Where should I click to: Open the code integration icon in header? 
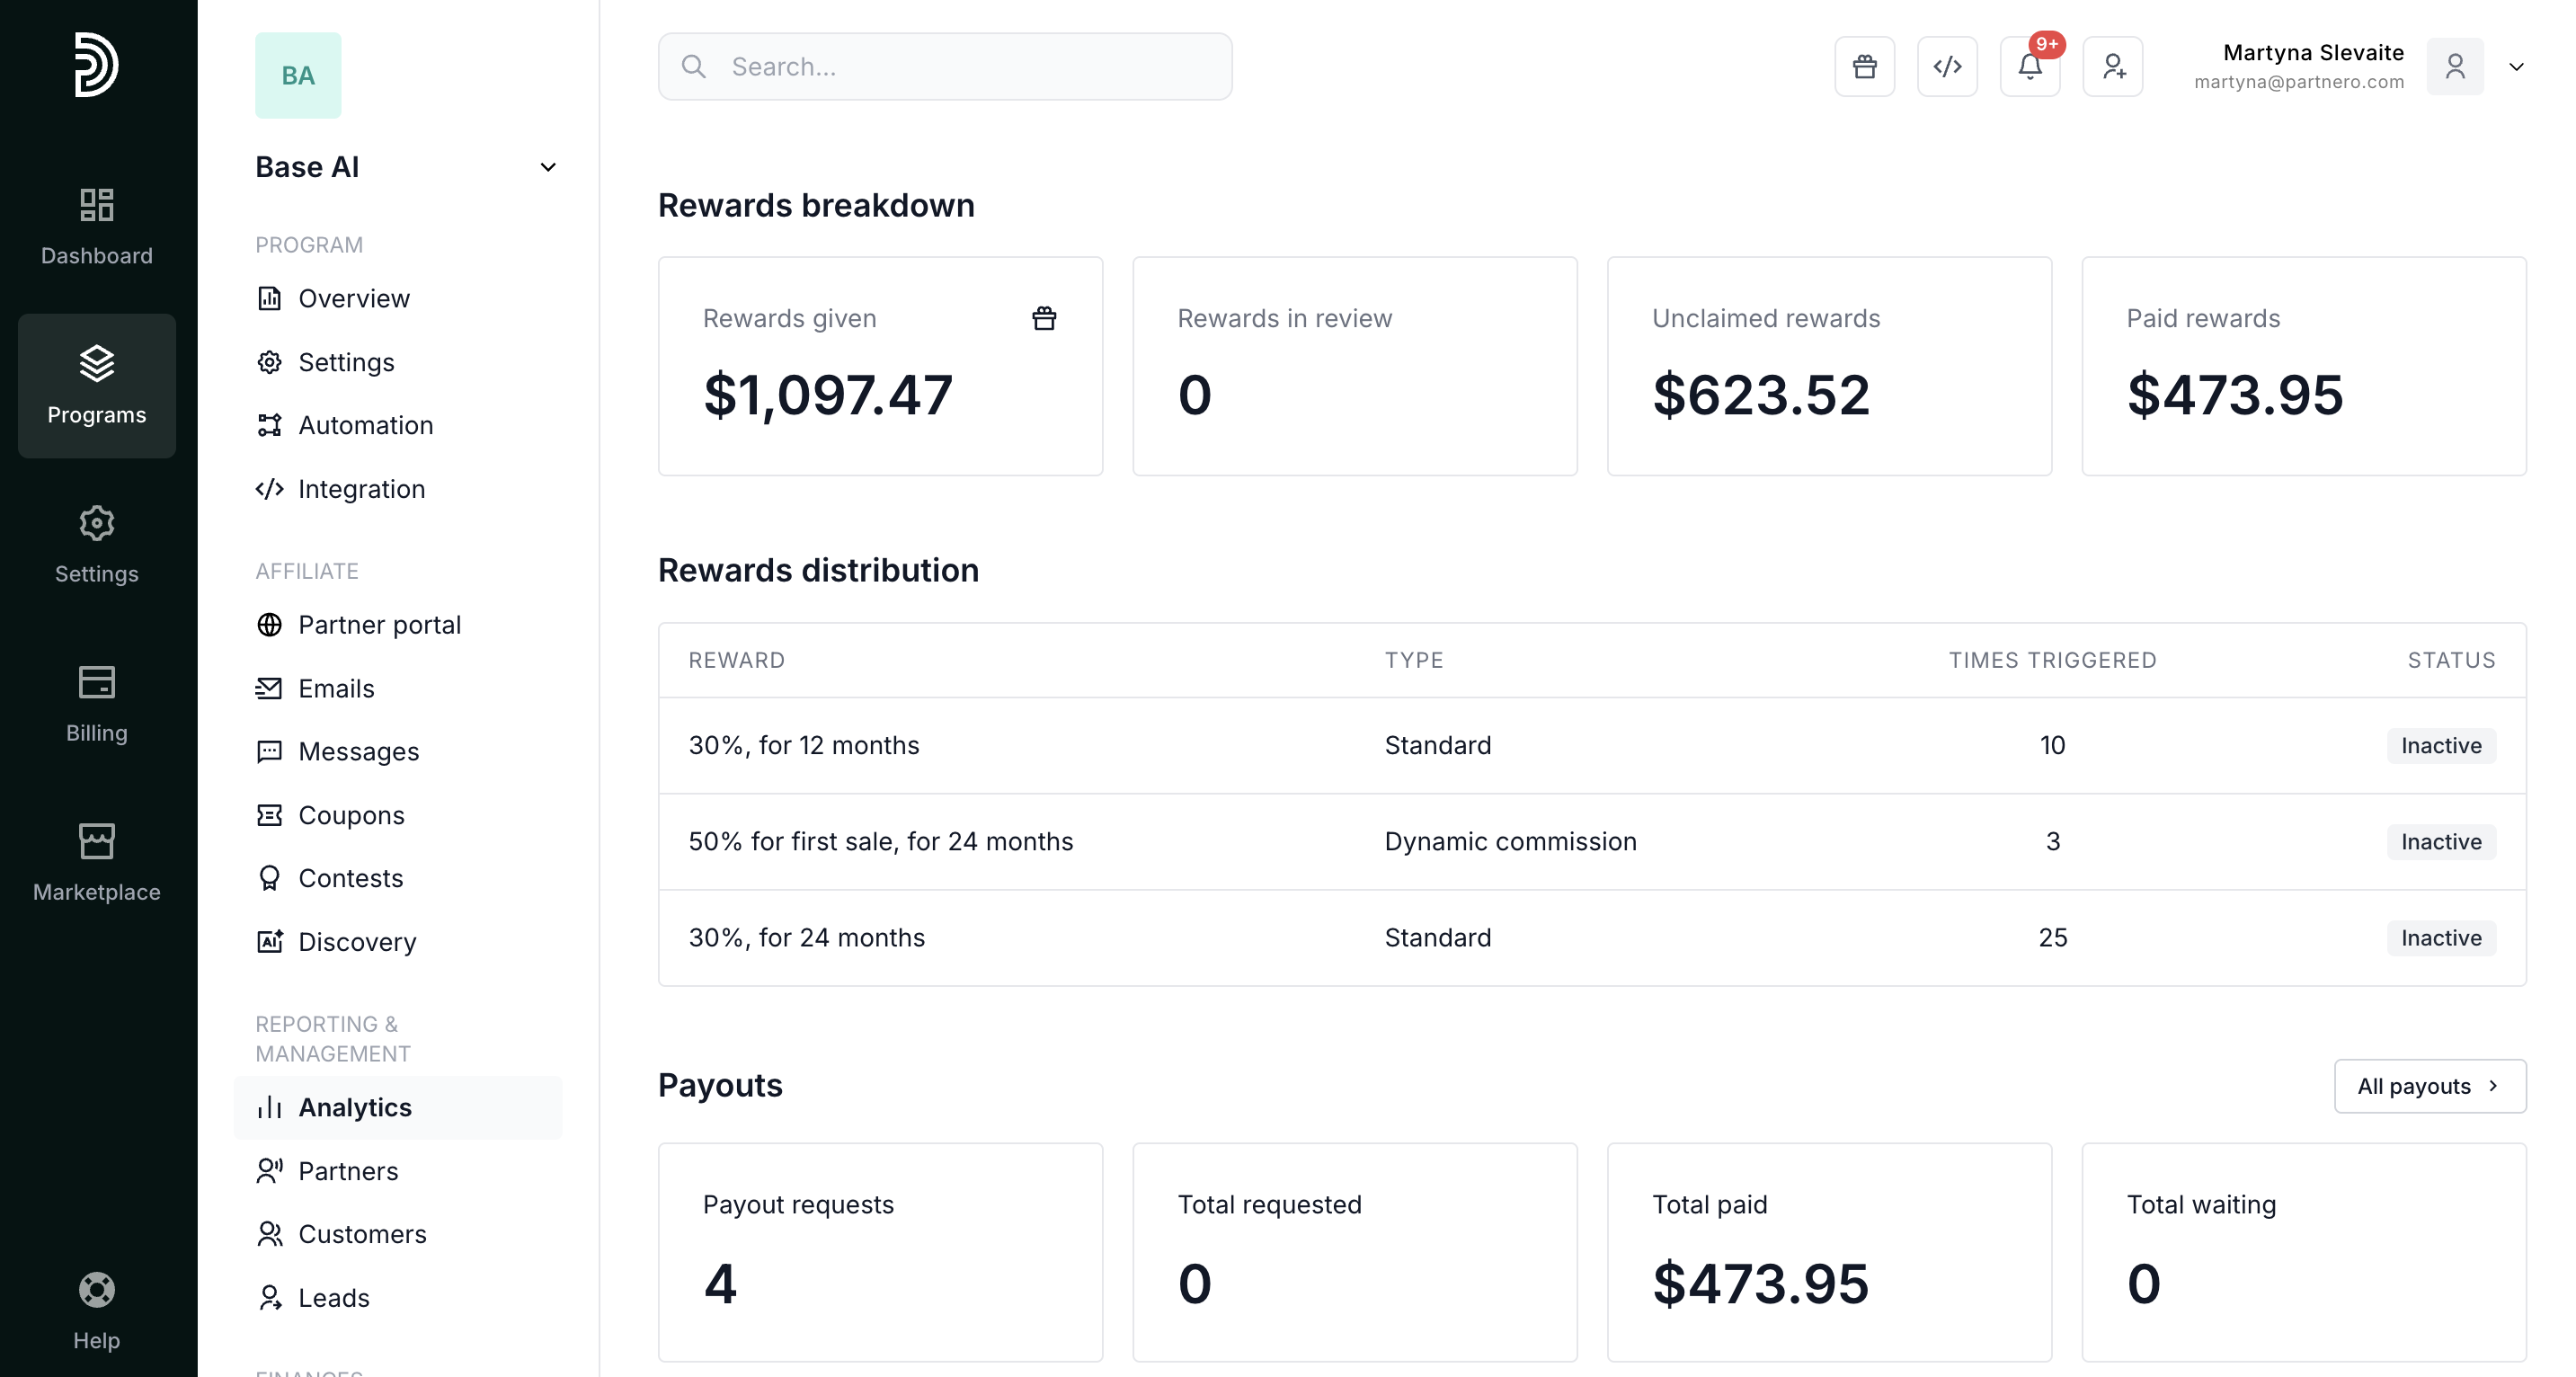click(x=1947, y=67)
